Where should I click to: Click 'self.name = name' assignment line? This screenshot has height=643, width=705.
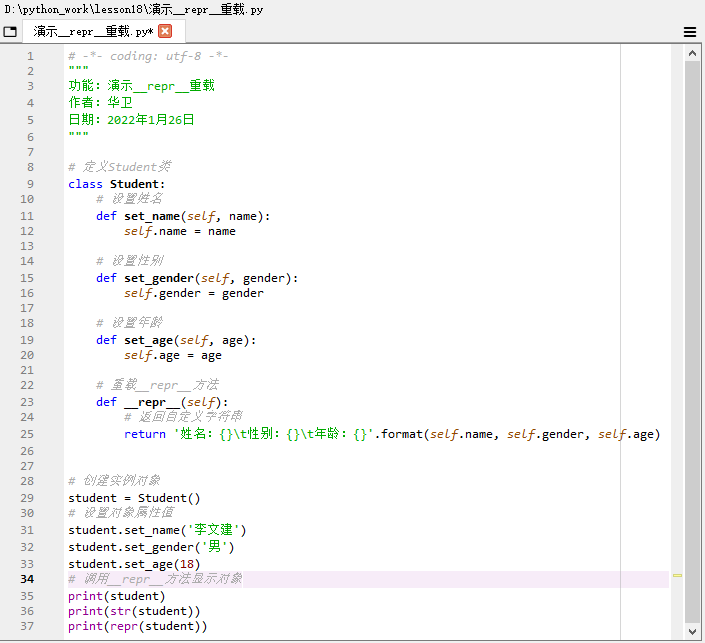coord(180,232)
